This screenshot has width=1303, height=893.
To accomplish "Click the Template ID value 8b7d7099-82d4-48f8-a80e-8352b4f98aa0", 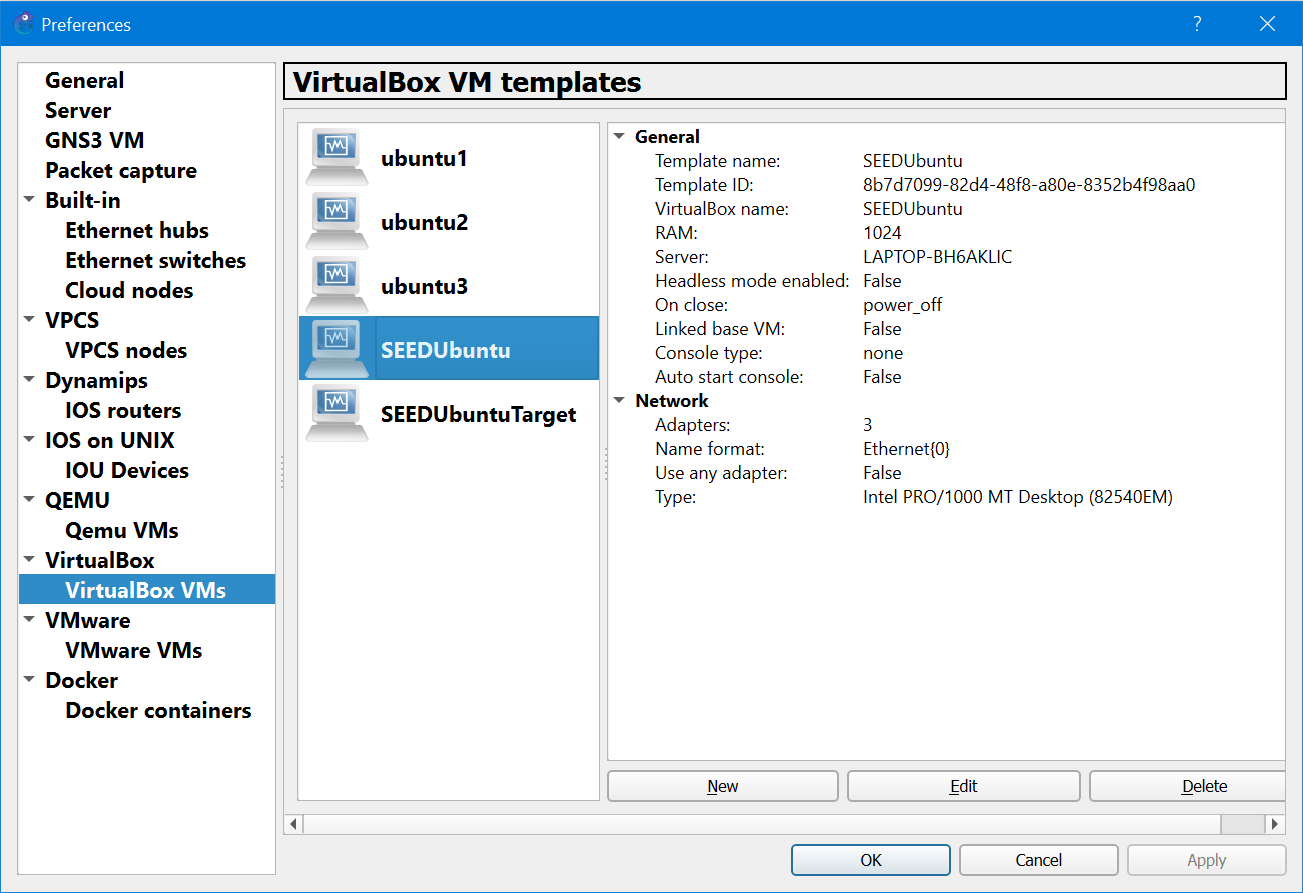I will pyautogui.click(x=1030, y=185).
